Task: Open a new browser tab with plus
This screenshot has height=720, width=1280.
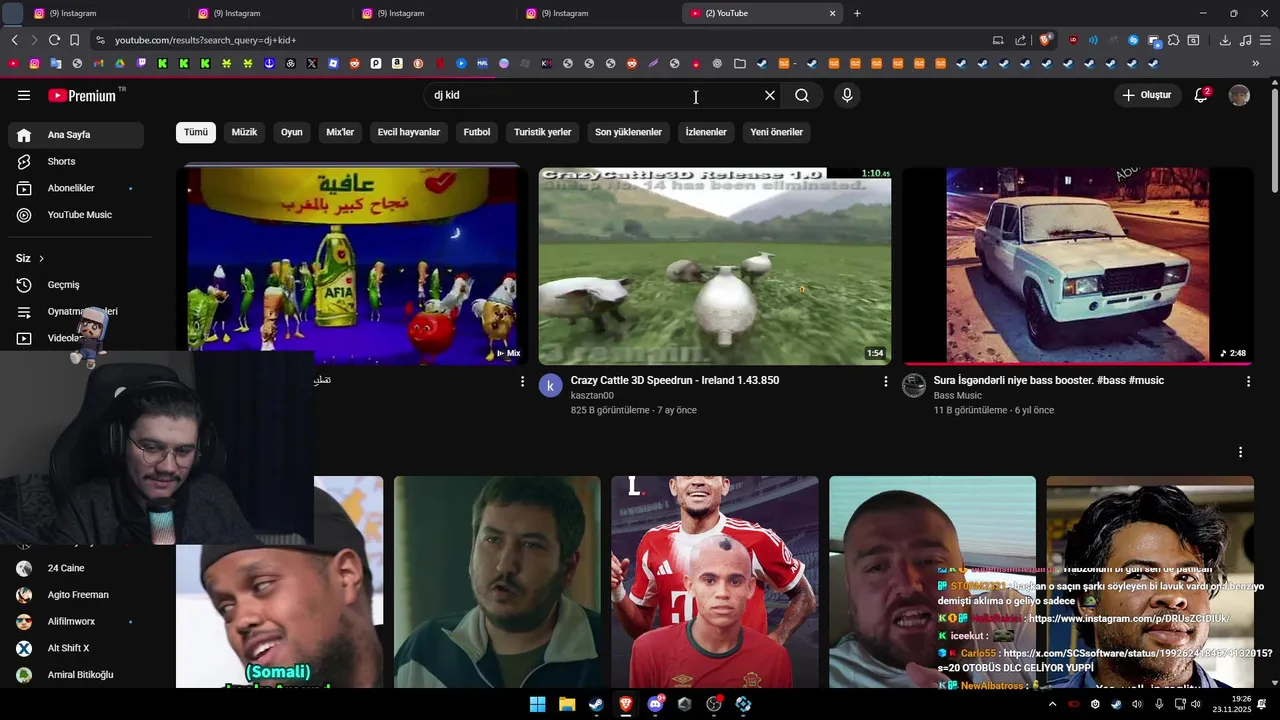Action: coord(857,13)
